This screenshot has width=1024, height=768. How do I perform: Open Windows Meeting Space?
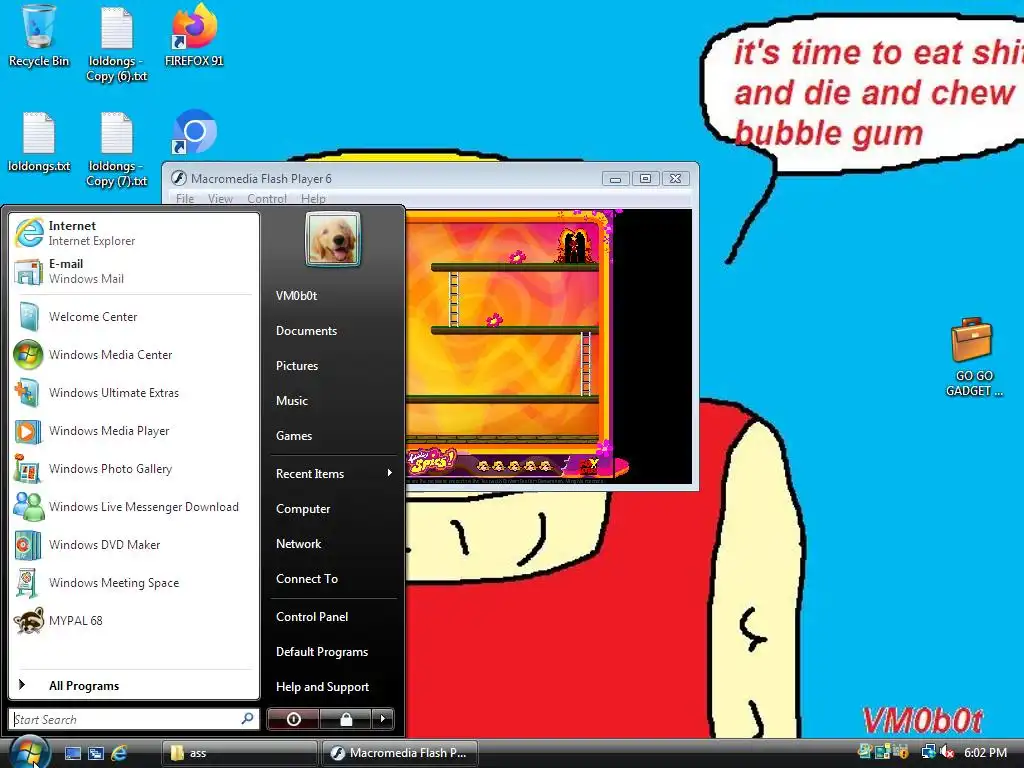(x=134, y=583)
